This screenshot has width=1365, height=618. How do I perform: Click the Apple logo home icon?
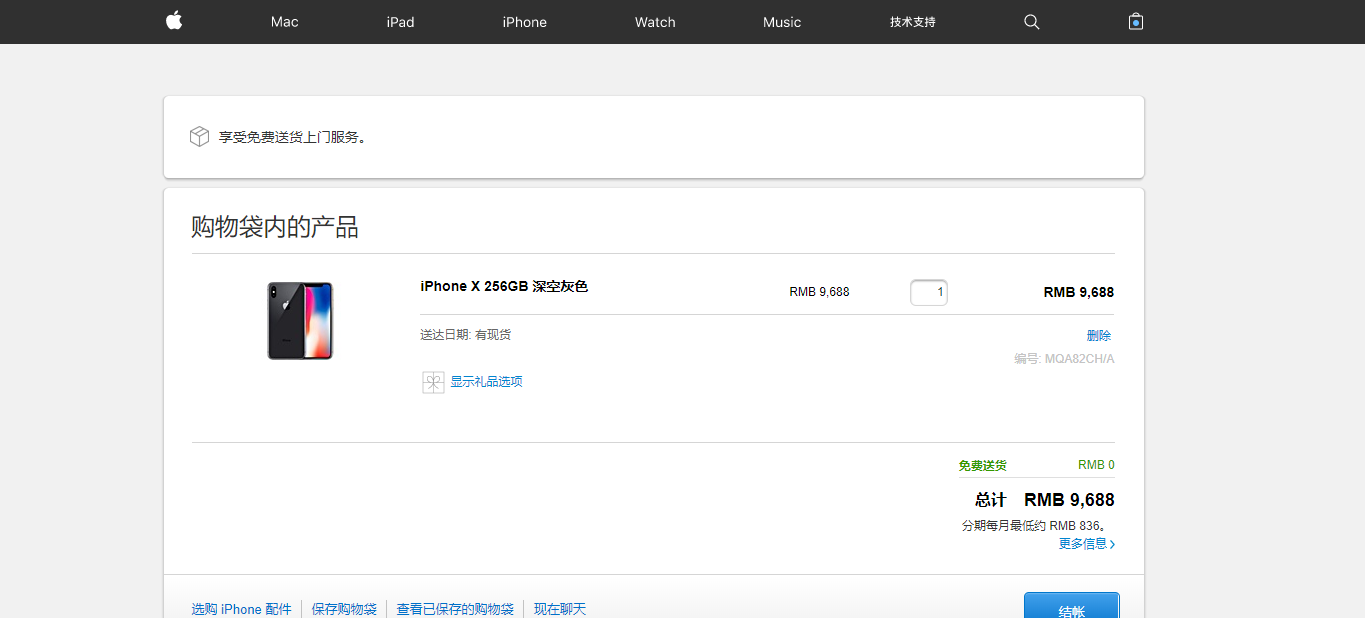(x=174, y=21)
